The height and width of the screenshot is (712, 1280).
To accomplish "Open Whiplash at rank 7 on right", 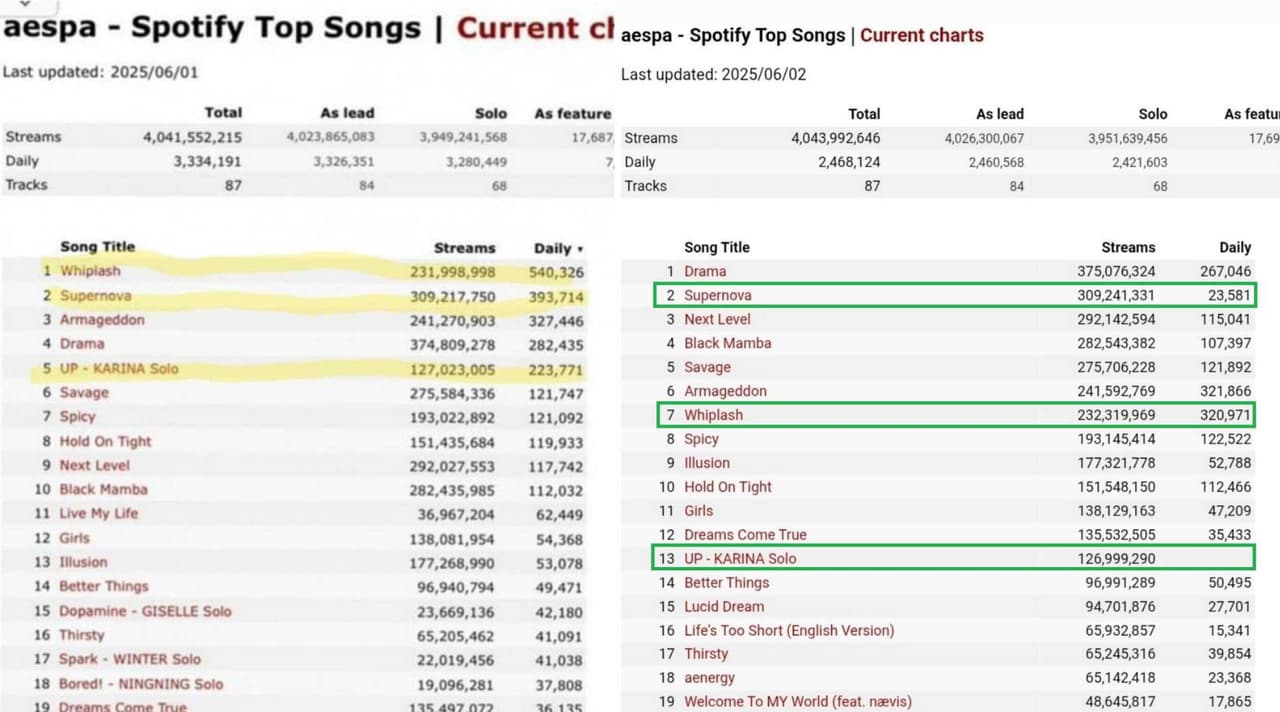I will (x=713, y=415).
